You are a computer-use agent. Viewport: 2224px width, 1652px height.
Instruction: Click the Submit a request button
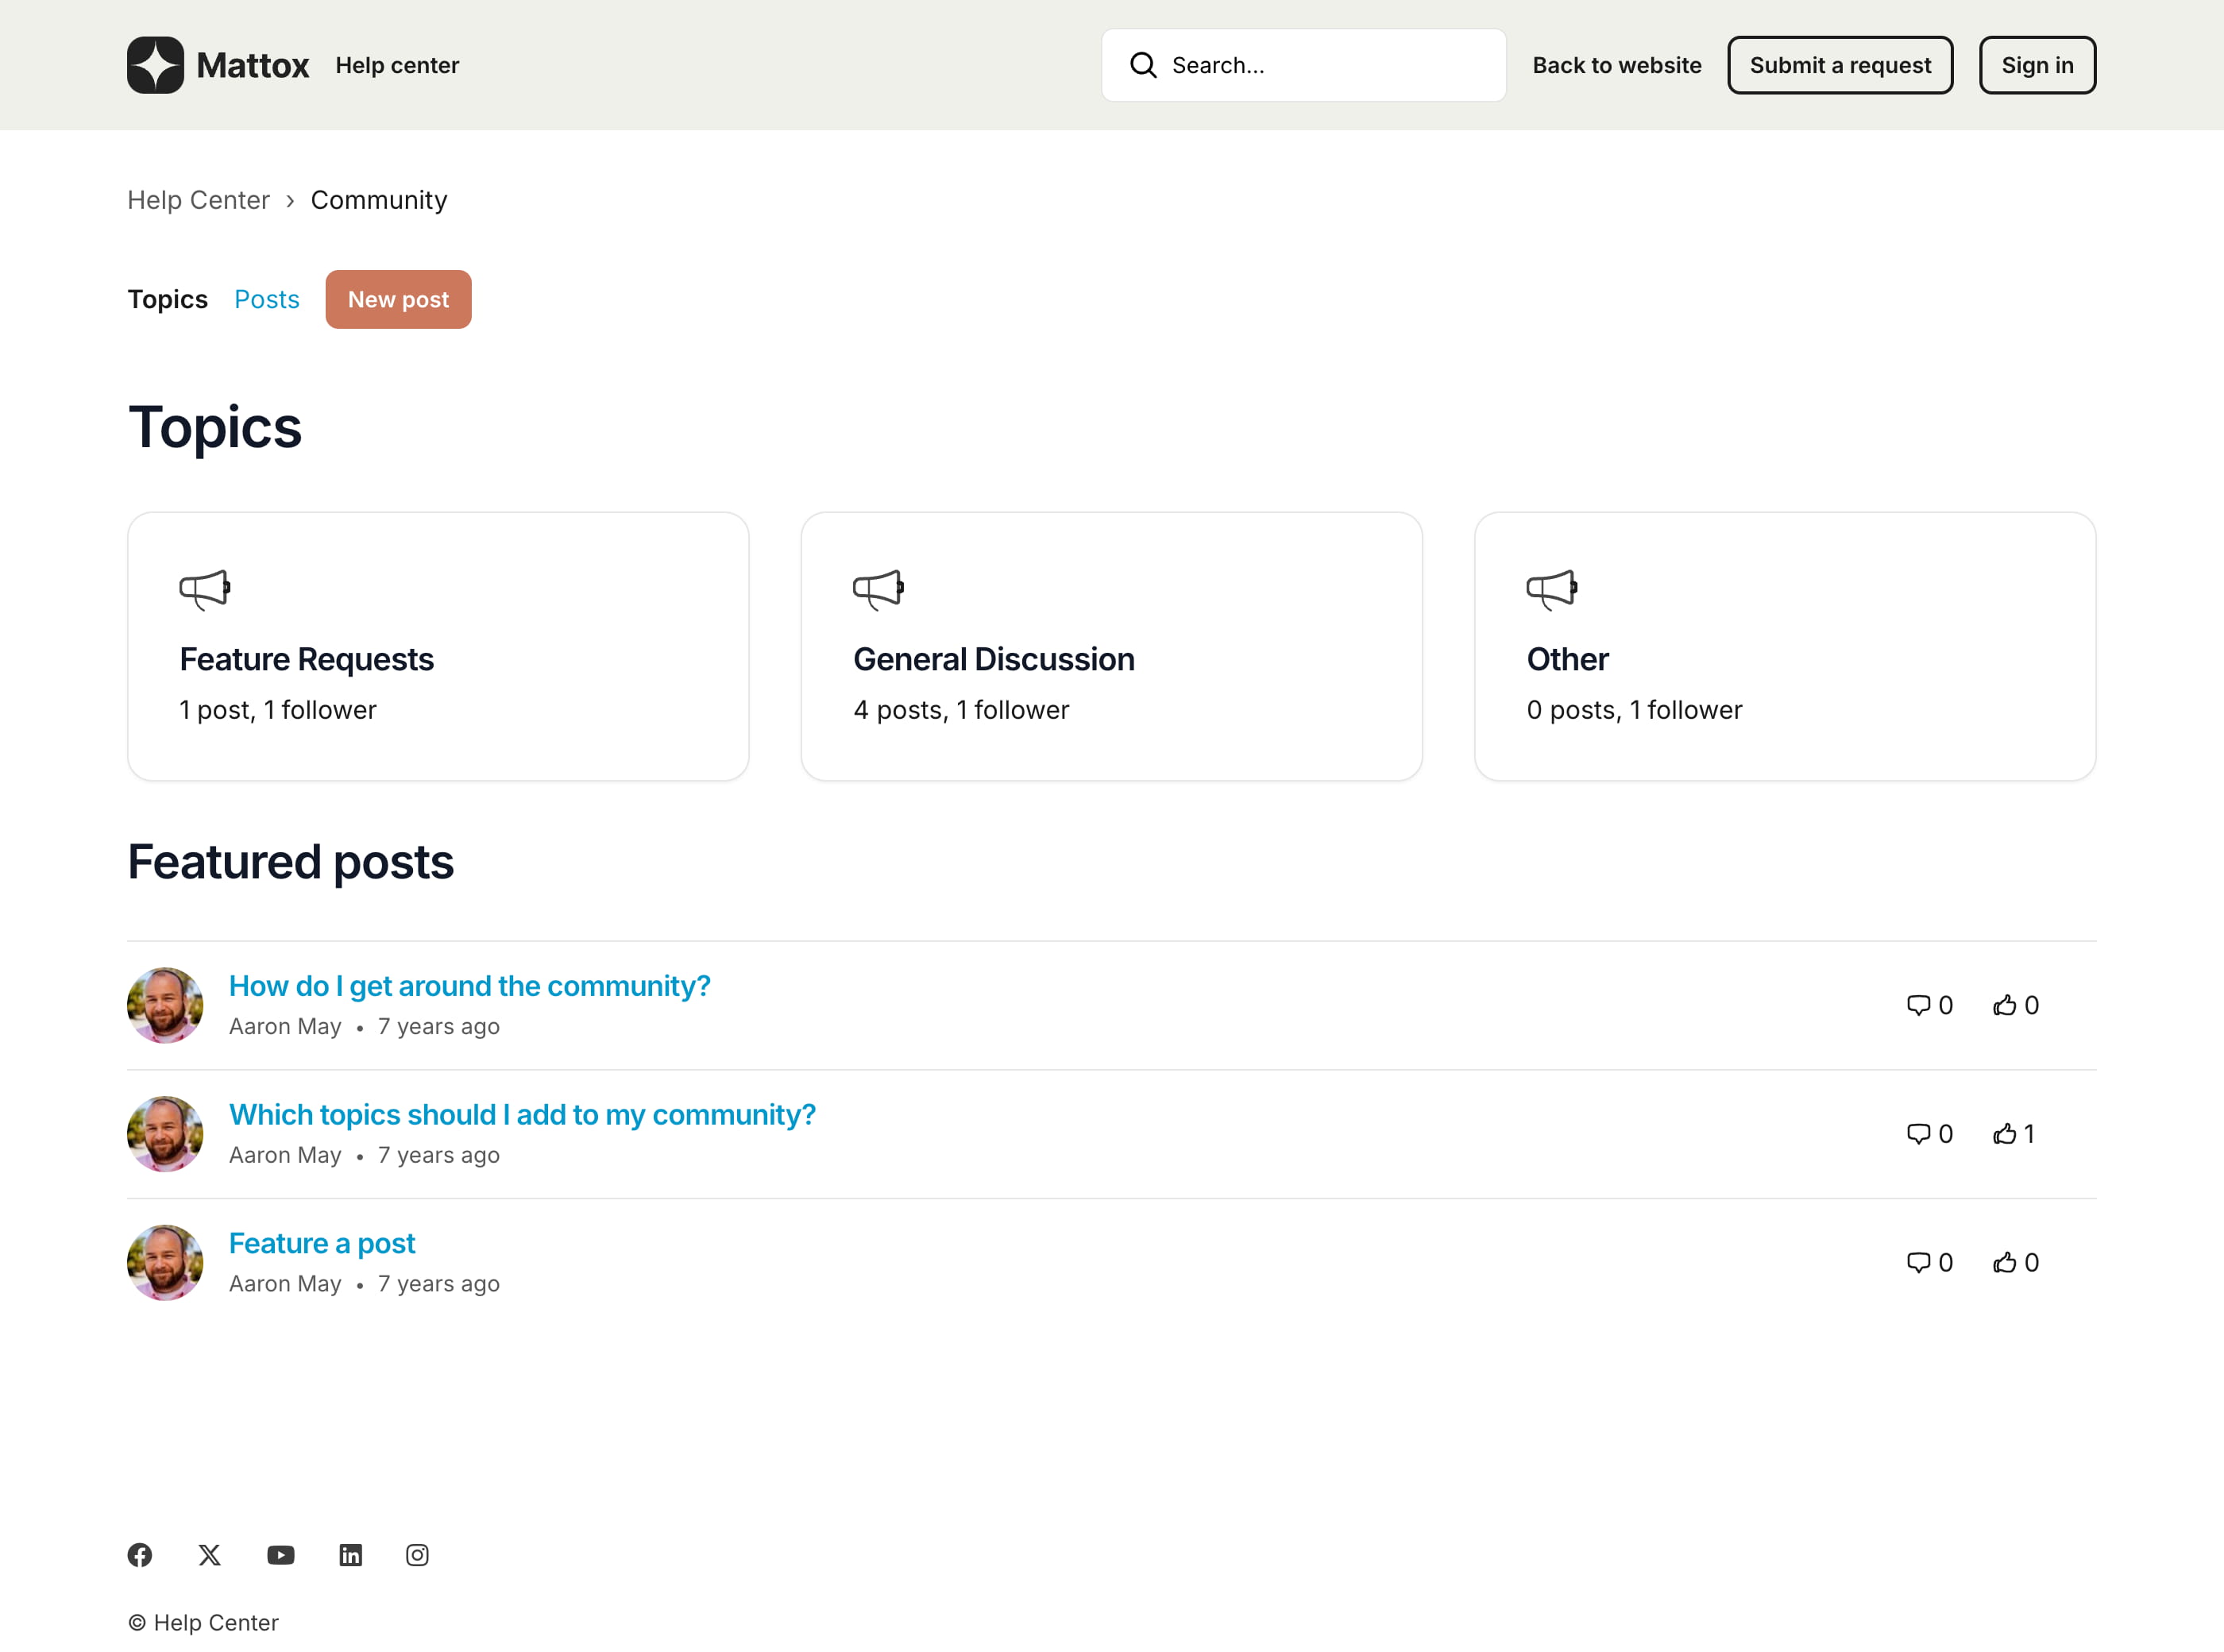(1839, 65)
